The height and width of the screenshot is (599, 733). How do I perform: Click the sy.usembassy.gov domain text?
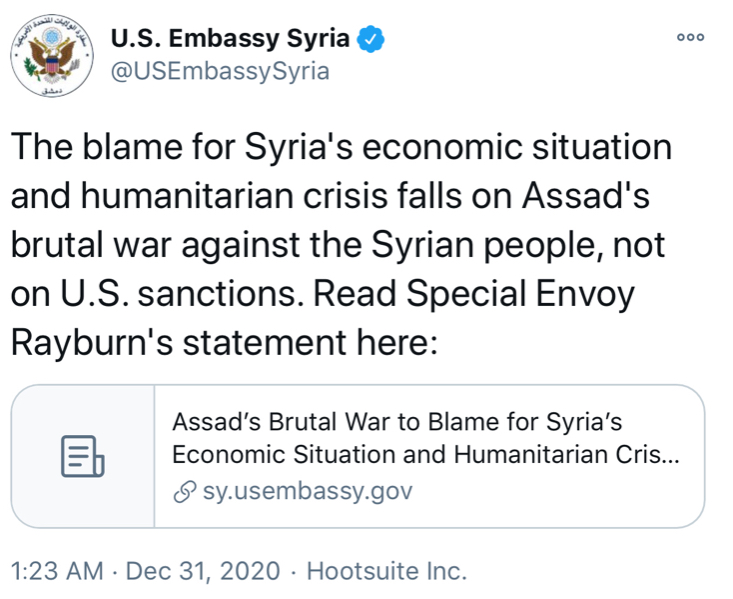coord(307,492)
